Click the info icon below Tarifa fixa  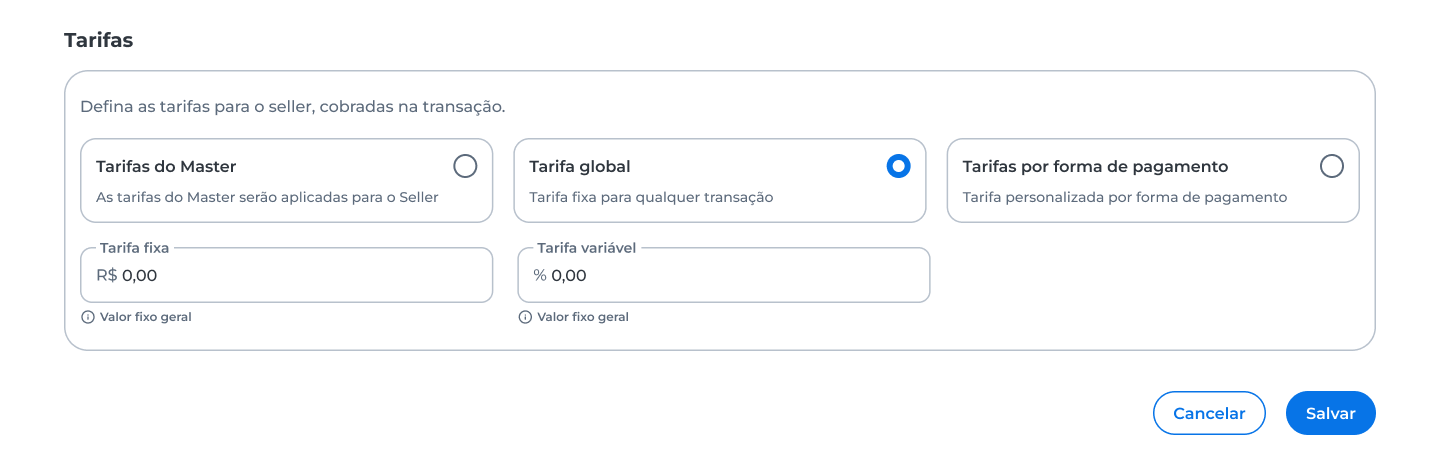coord(88,317)
